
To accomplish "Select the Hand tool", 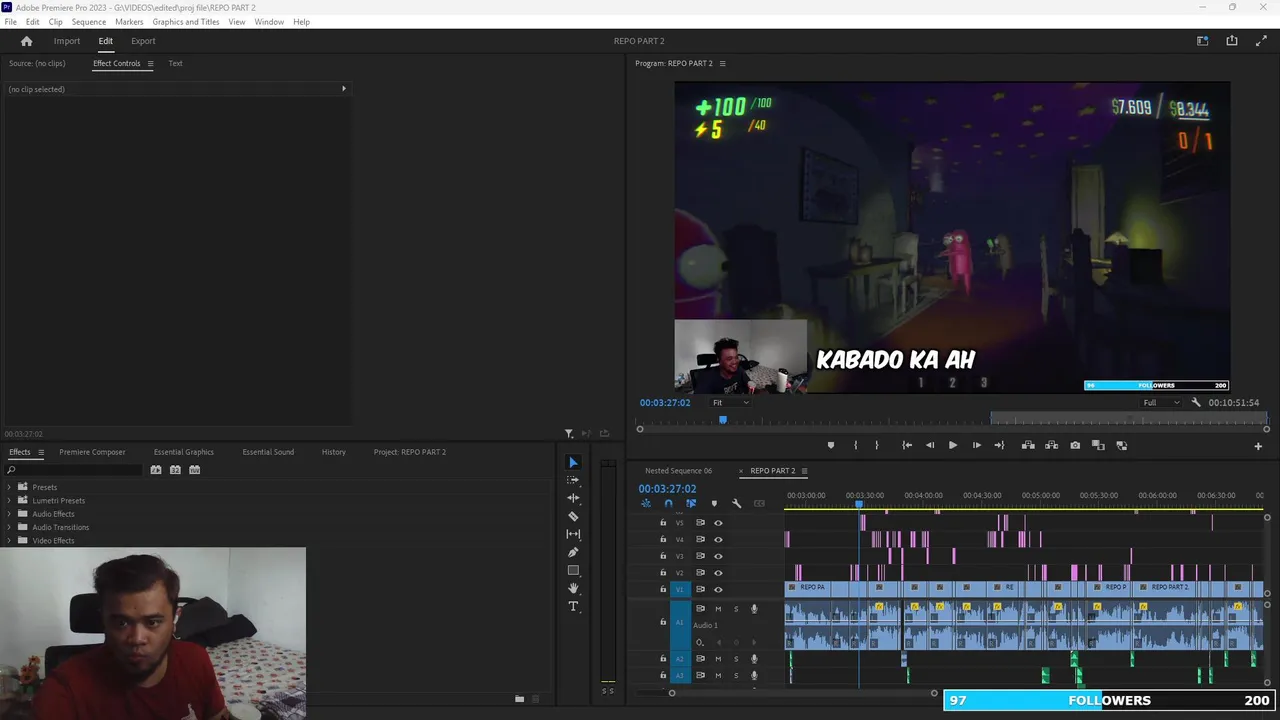I will (573, 588).
